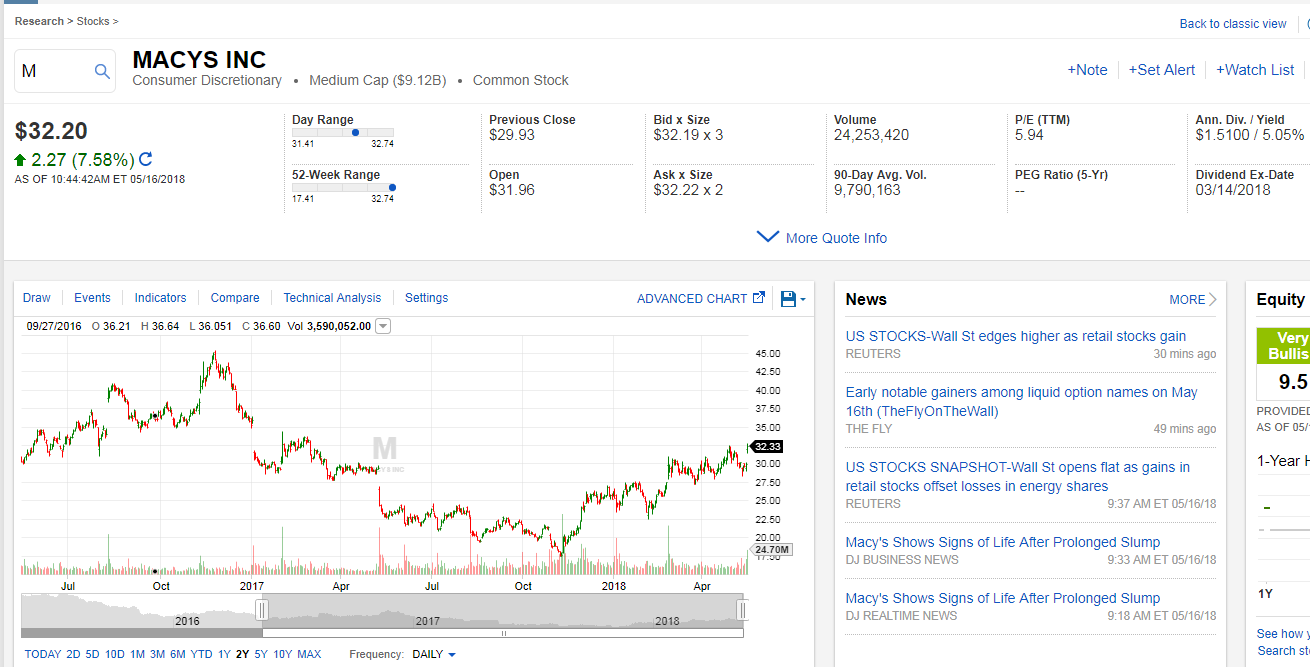This screenshot has height=667, width=1310.
Task: Refresh the quote using the circular arrow icon
Action: 146,159
